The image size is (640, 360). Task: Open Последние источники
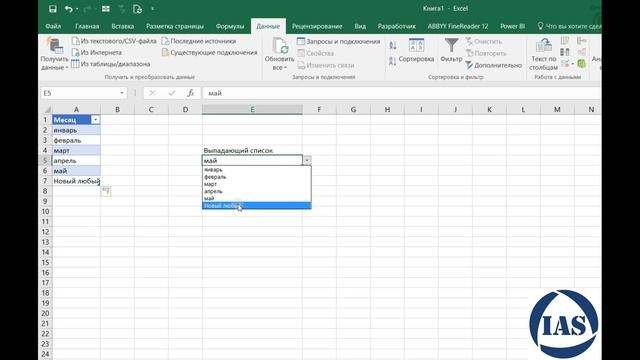click(199, 41)
